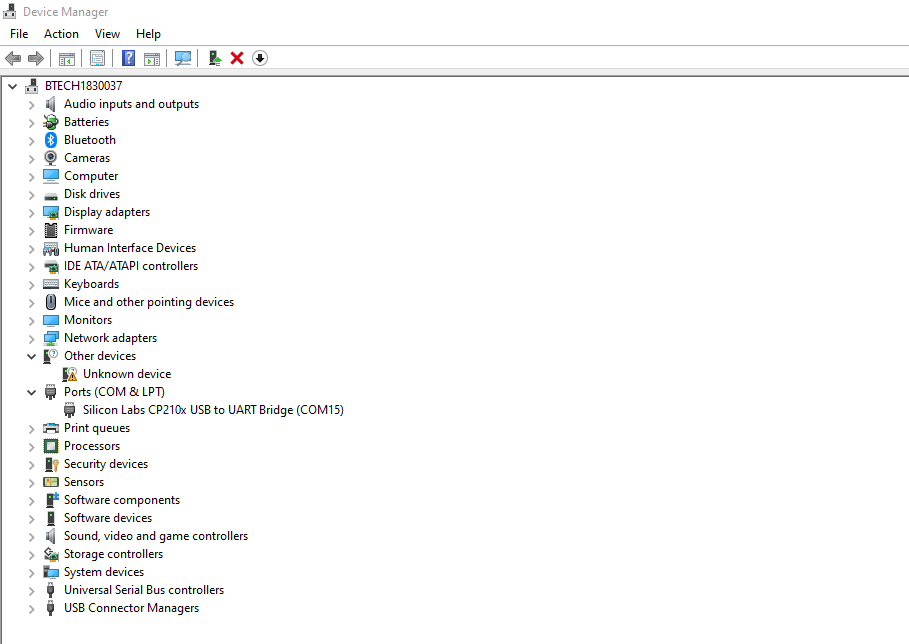Viewport: 909px width, 644px height.
Task: Select Silicon Labs CP210x USB to UART Bridge
Action: tap(213, 410)
